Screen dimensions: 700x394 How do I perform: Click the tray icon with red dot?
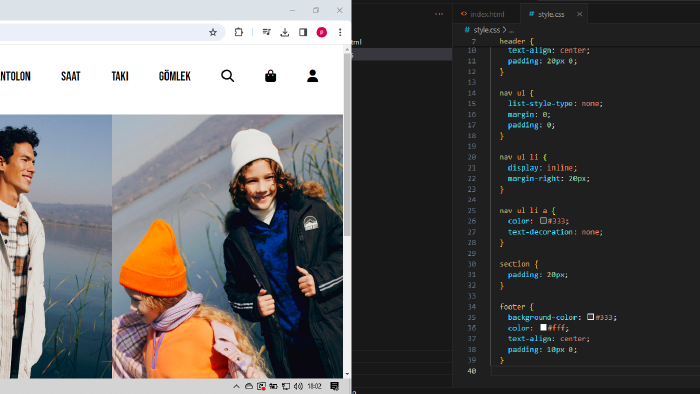[x=261, y=386]
